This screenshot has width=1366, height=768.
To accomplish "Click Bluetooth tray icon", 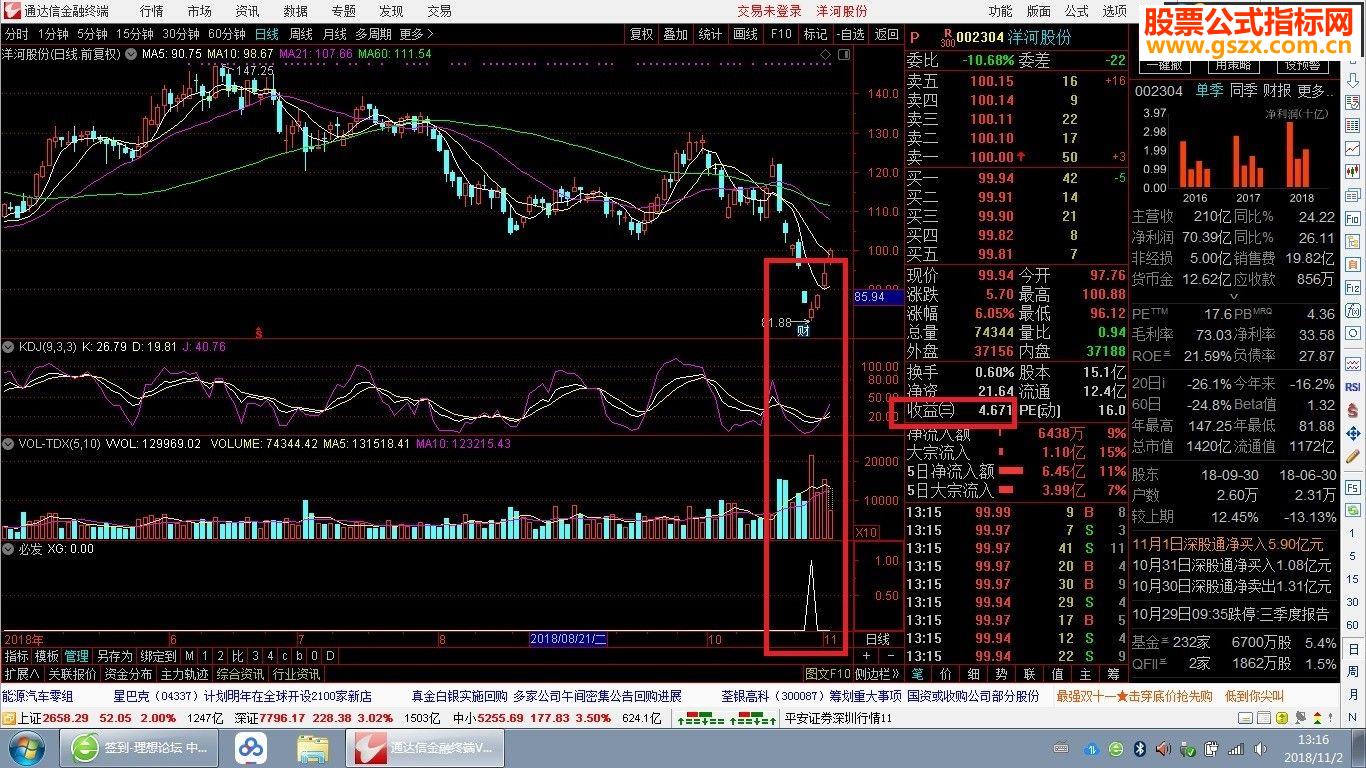I will pos(1140,747).
